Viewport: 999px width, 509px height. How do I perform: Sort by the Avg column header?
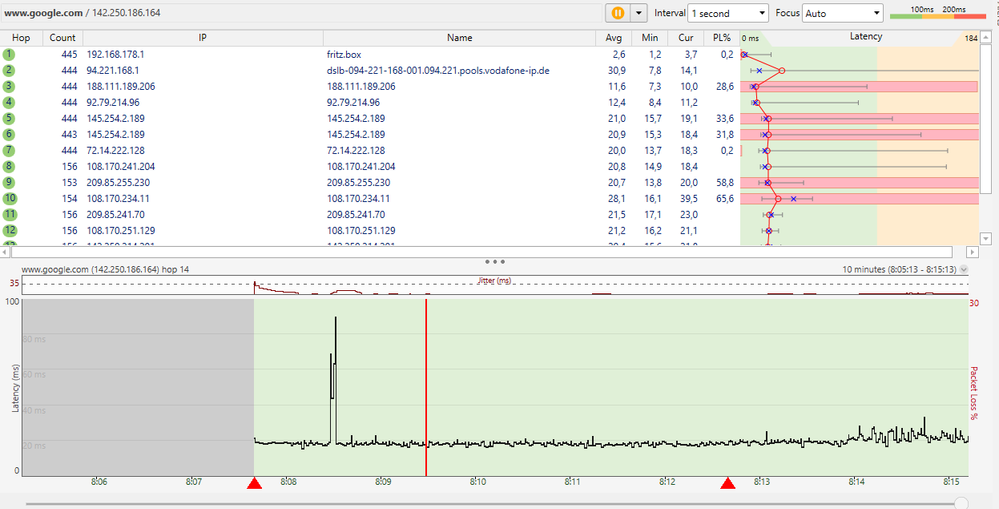click(x=614, y=38)
